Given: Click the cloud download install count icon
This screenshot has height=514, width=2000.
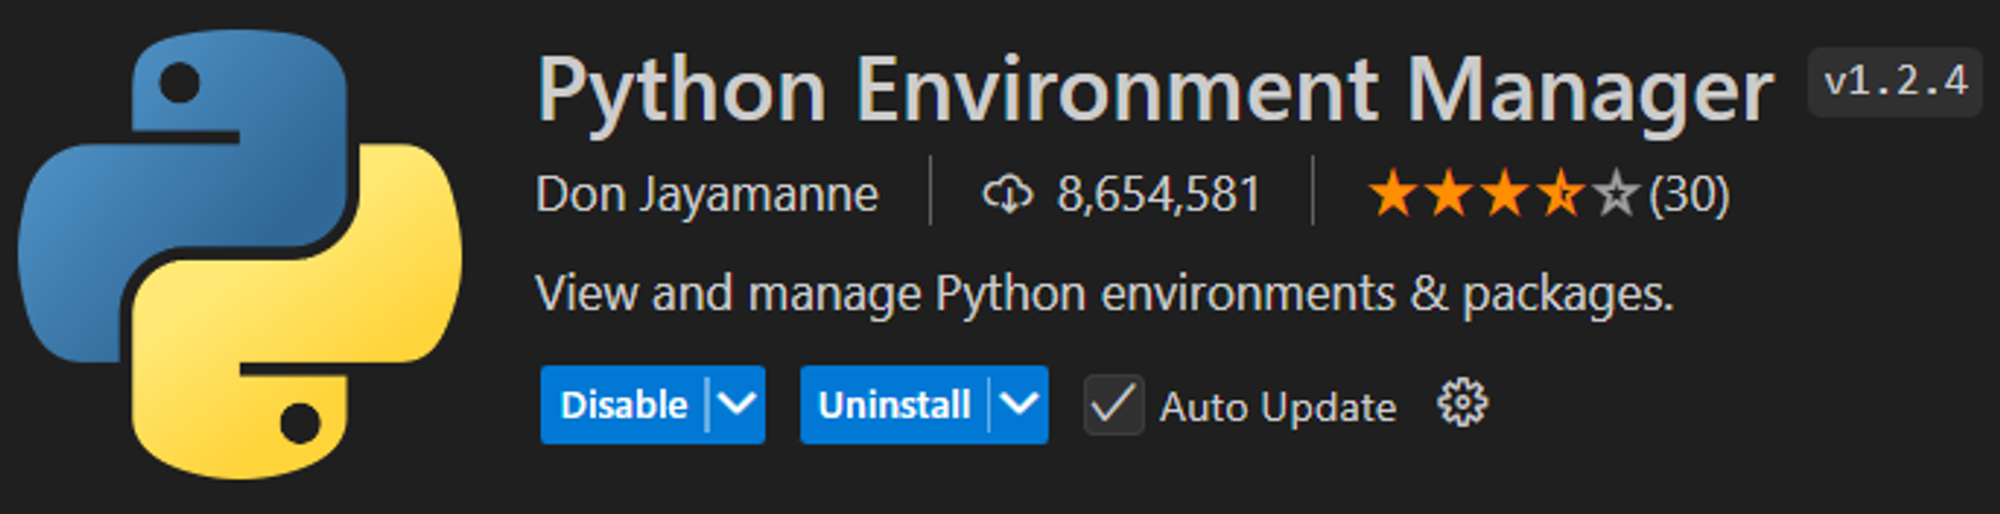Looking at the screenshot, I should click(1007, 193).
